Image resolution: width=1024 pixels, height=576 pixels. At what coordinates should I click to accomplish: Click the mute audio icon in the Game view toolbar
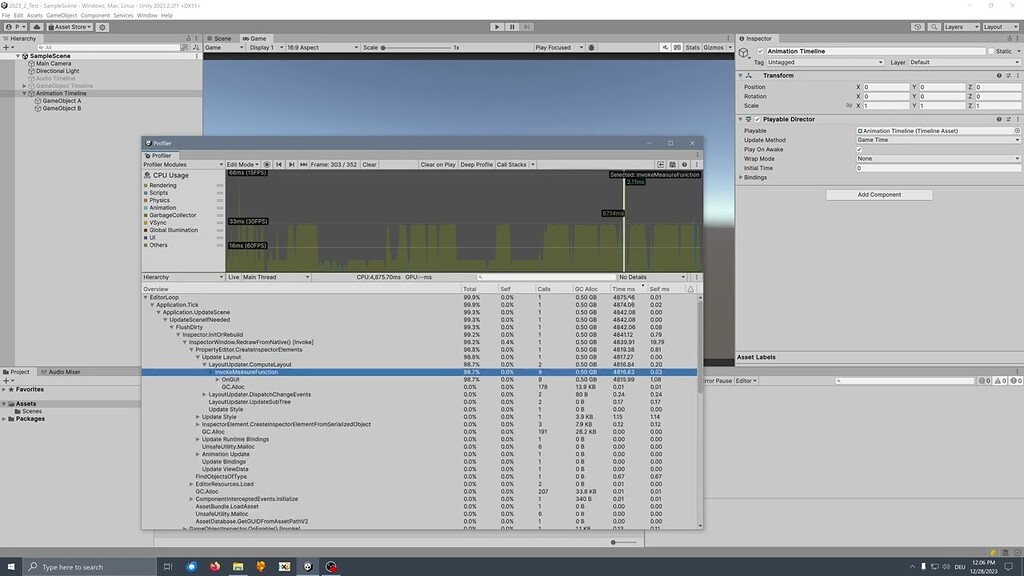(x=664, y=46)
